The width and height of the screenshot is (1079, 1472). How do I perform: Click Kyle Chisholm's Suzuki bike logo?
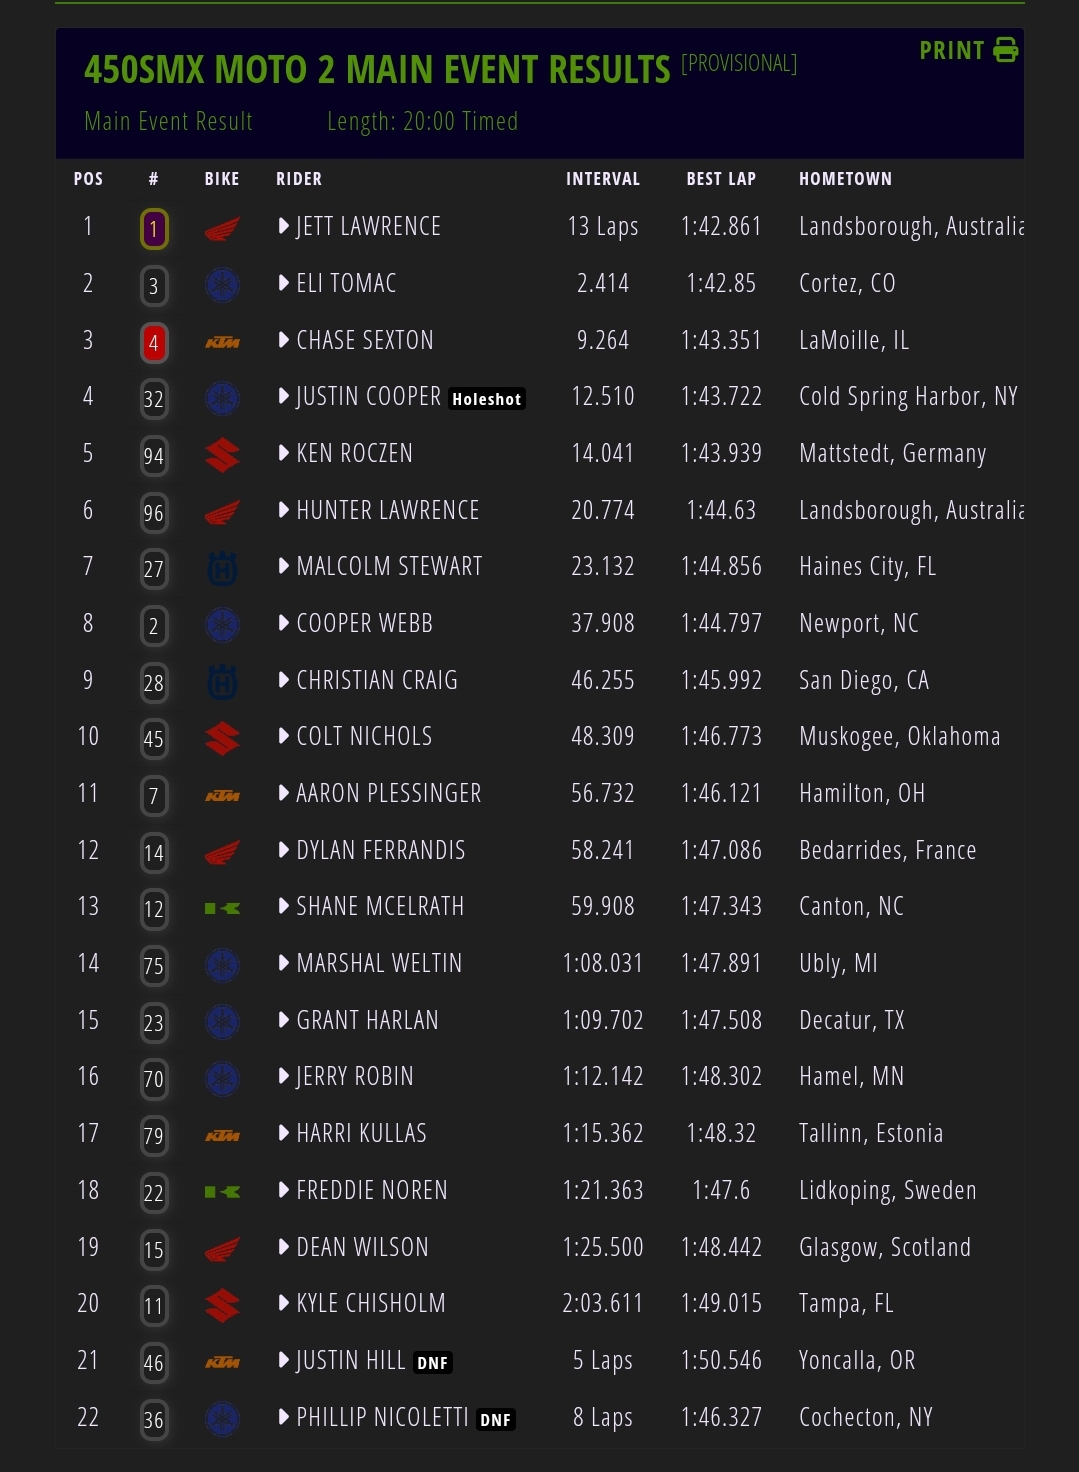(x=222, y=1306)
